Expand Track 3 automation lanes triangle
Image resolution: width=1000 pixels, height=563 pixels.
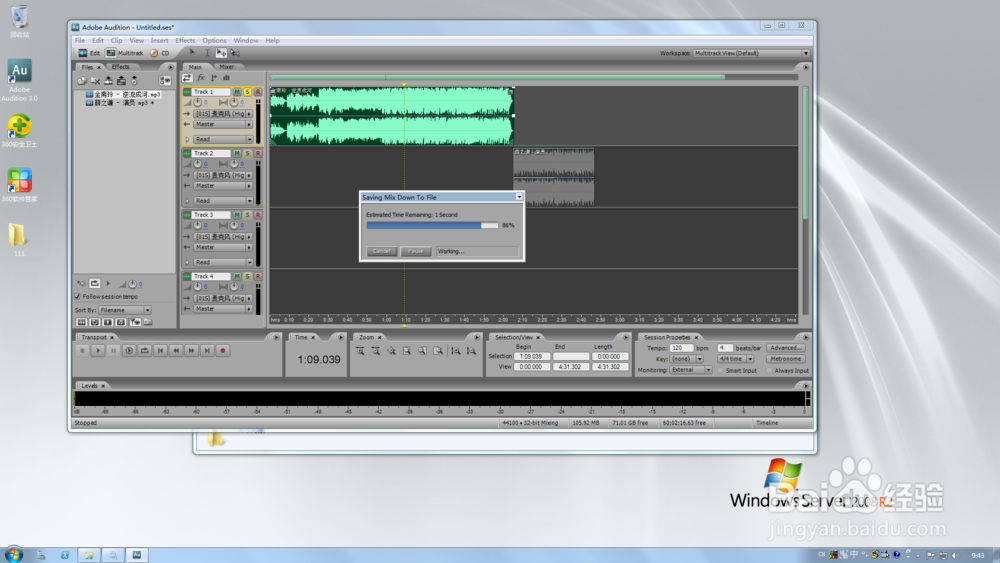[x=187, y=262]
